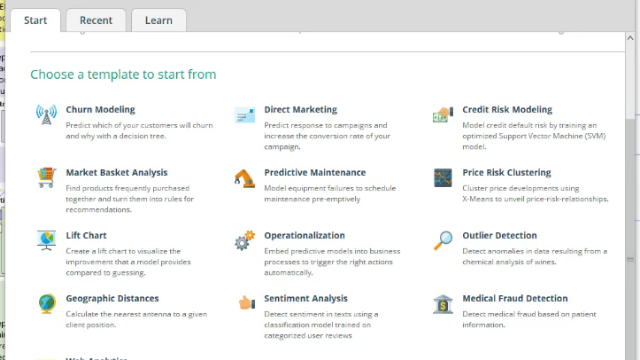
Task: Click the text "Model credit default risk by training an"
Action: 529,125
